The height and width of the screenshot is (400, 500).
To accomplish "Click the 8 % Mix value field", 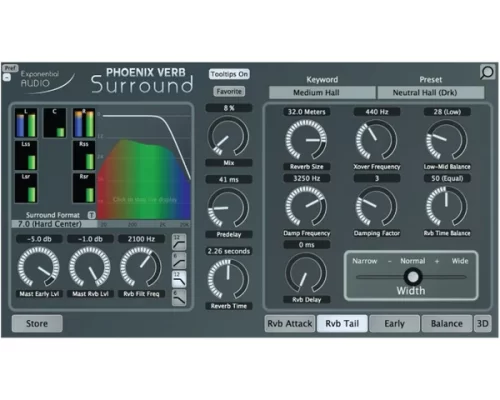I will tap(229, 108).
